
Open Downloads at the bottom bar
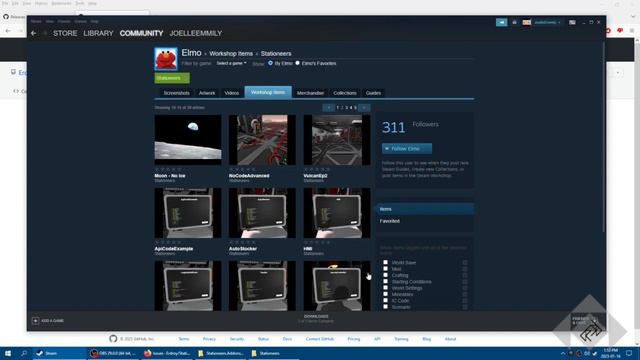(316, 318)
